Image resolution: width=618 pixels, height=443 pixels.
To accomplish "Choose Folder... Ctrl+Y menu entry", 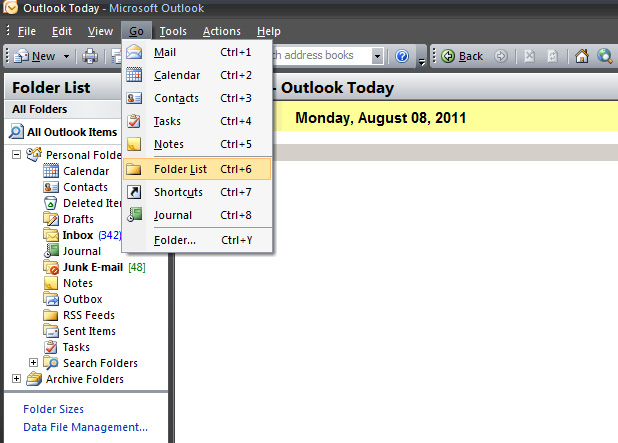I will click(x=197, y=240).
